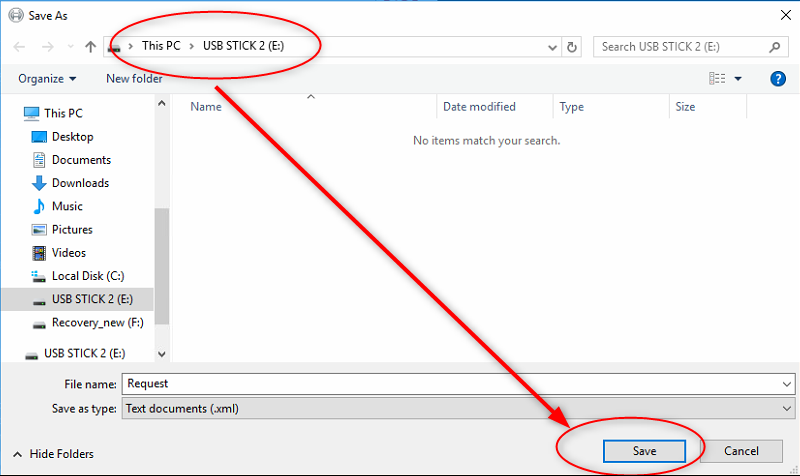The height and width of the screenshot is (476, 800).
Task: Open the Organize dropdown menu
Action: pyautogui.click(x=47, y=78)
